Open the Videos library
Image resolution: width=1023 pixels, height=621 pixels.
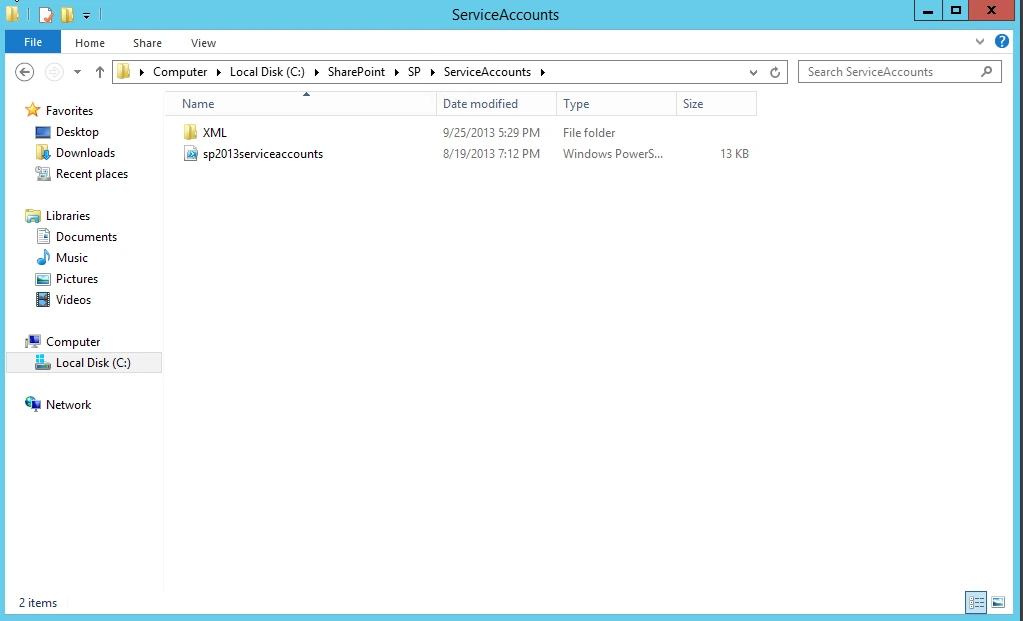[x=73, y=299]
